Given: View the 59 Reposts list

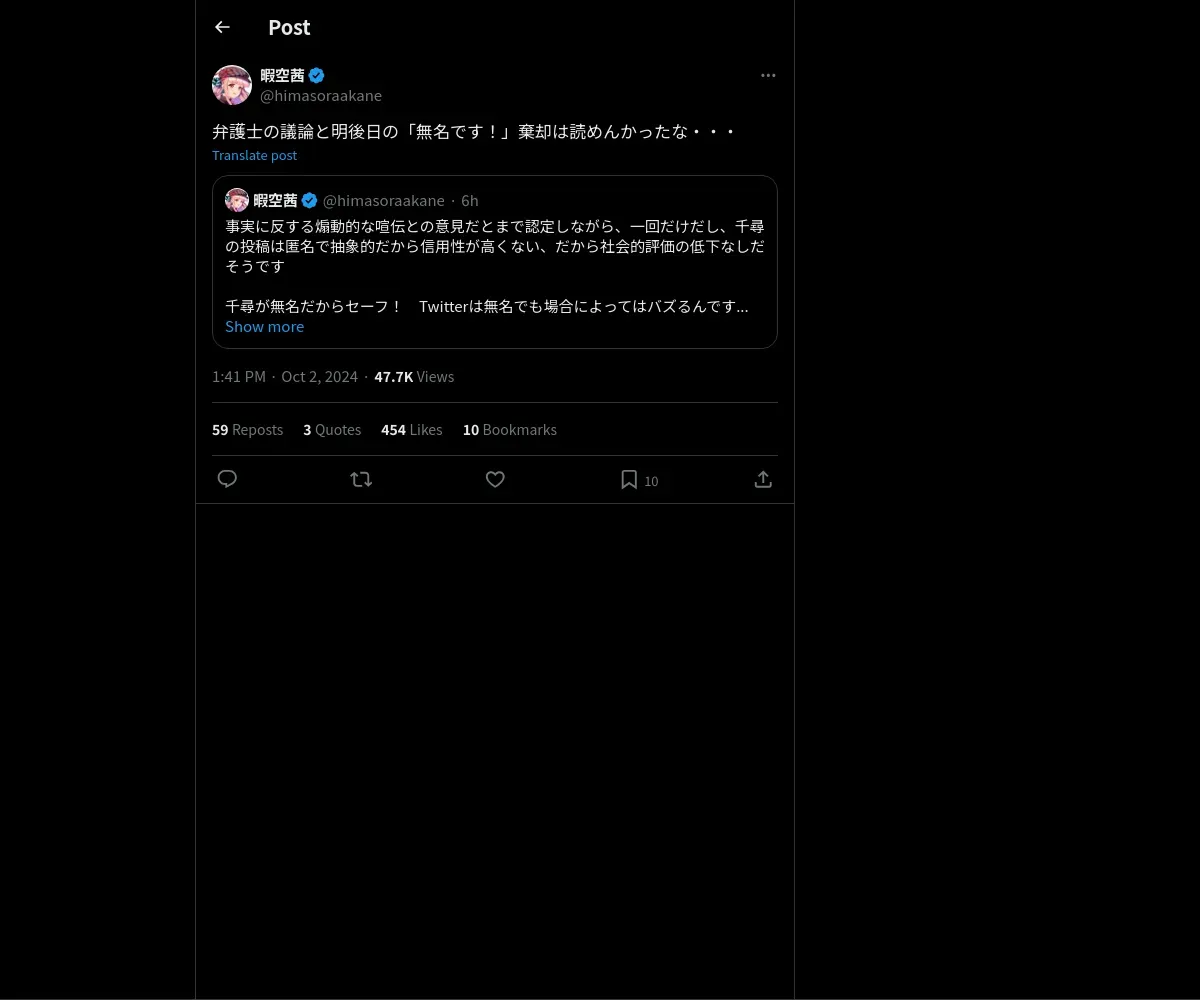Looking at the screenshot, I should [247, 429].
